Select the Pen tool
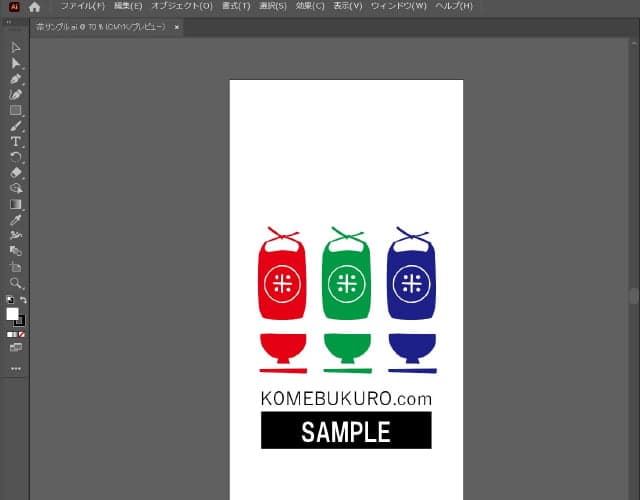 16,79
